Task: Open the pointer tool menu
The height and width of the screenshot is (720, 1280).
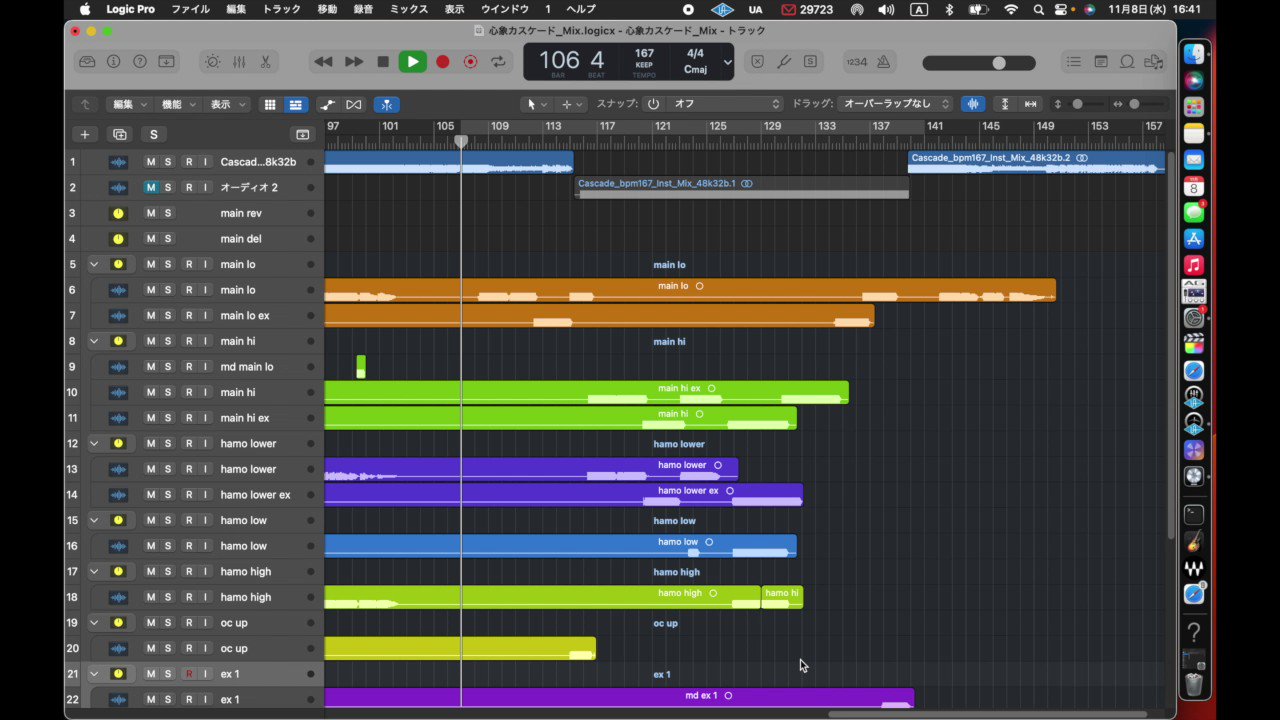Action: [537, 104]
